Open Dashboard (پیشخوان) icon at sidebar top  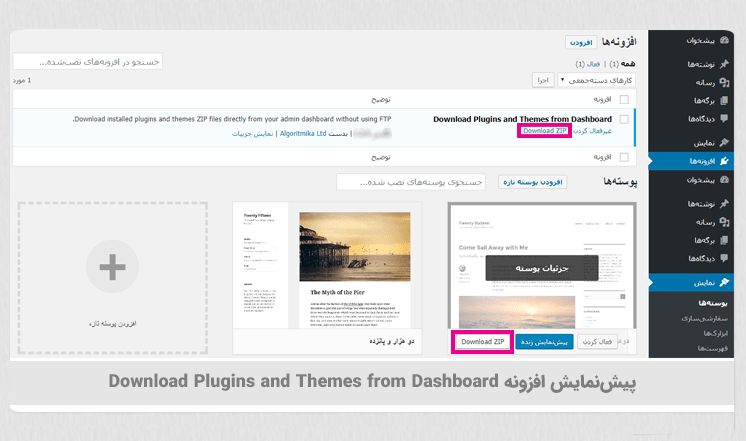[x=724, y=42]
